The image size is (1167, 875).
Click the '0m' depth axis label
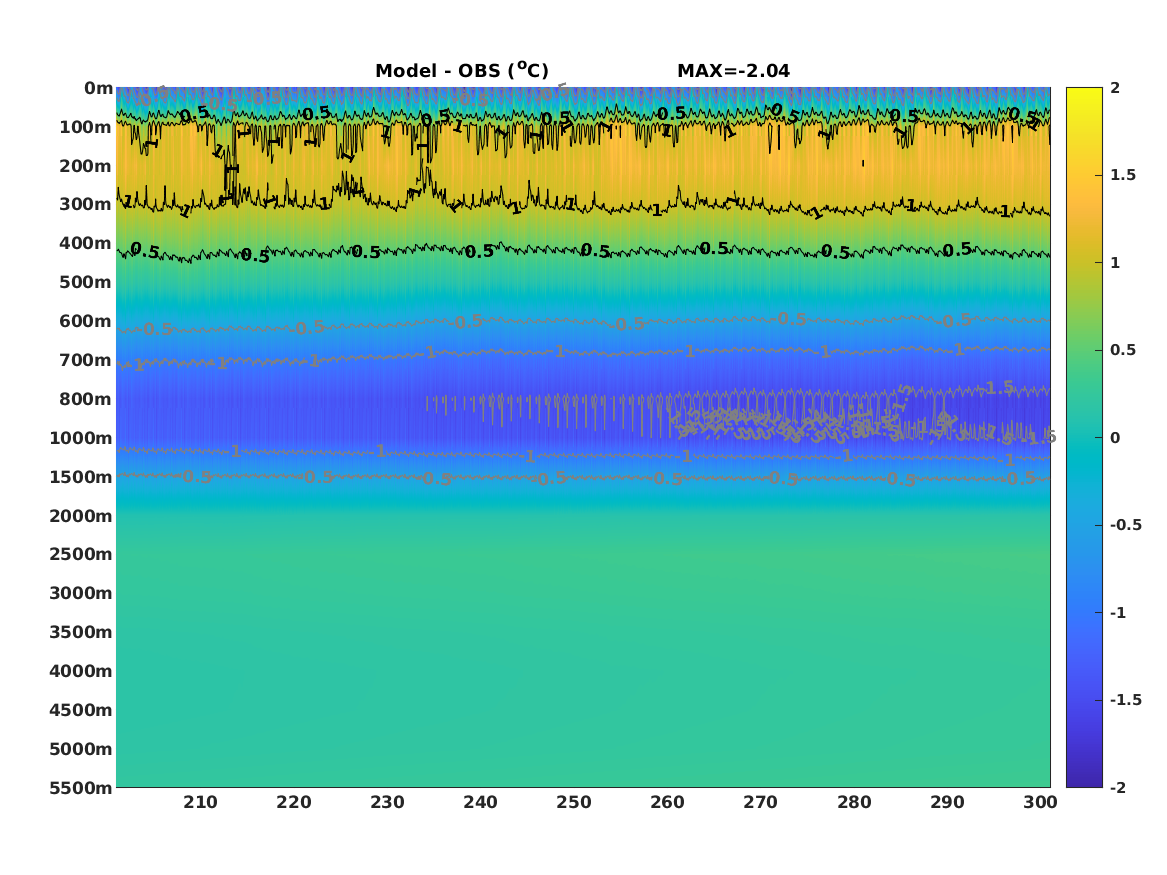98,89
